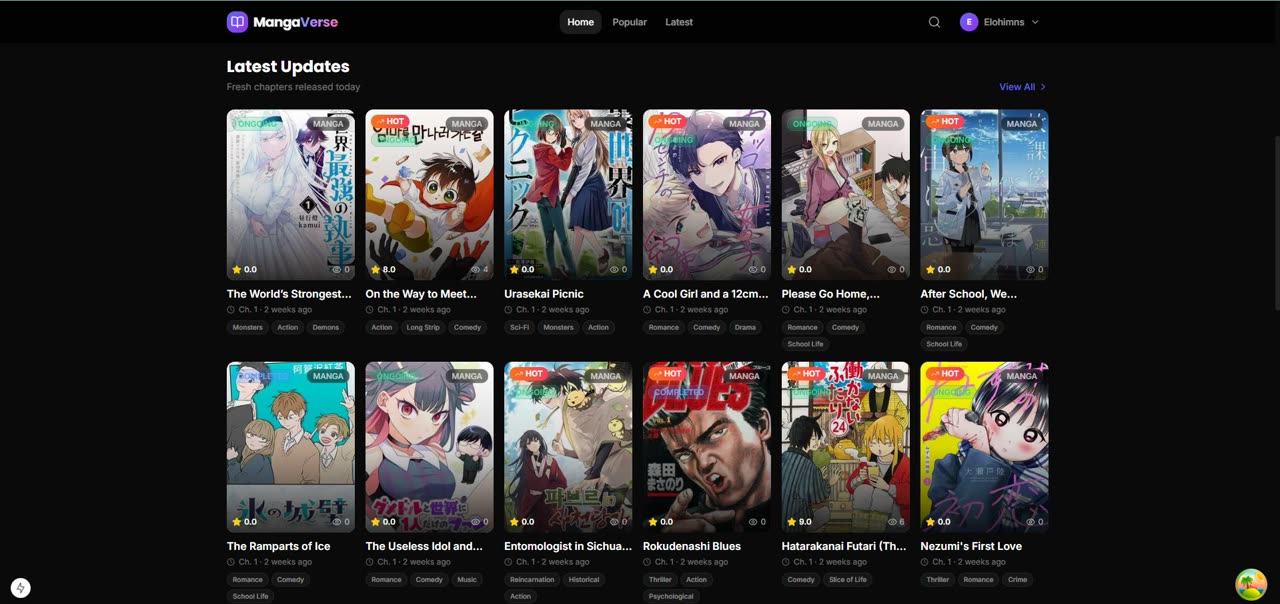Select the Psychological genre tag
Viewport: 1280px width, 604px height.
coord(671,596)
